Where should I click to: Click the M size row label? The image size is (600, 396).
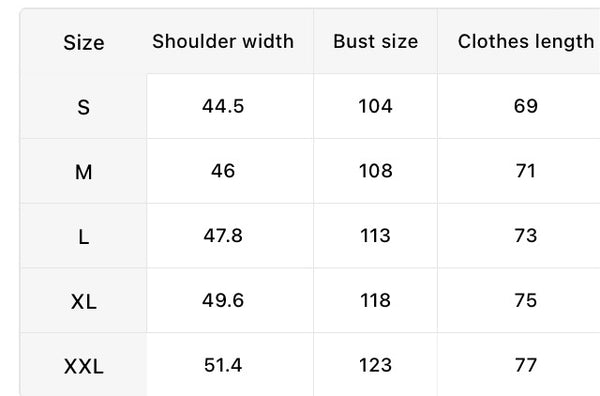pyautogui.click(x=83, y=172)
